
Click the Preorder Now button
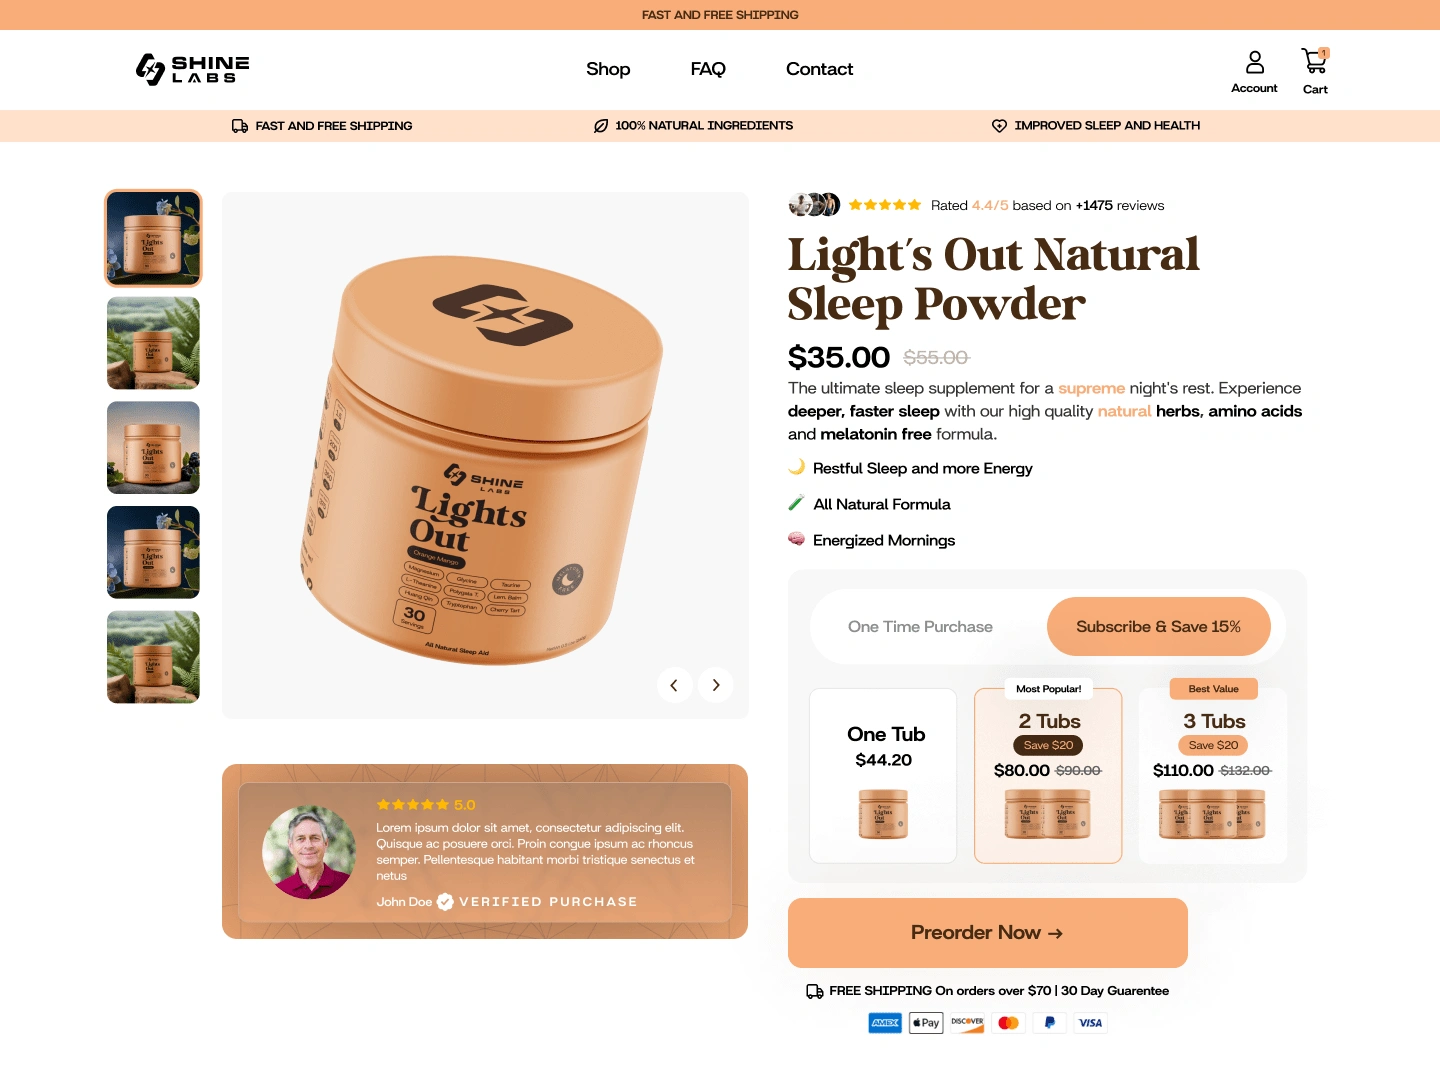[x=988, y=933]
